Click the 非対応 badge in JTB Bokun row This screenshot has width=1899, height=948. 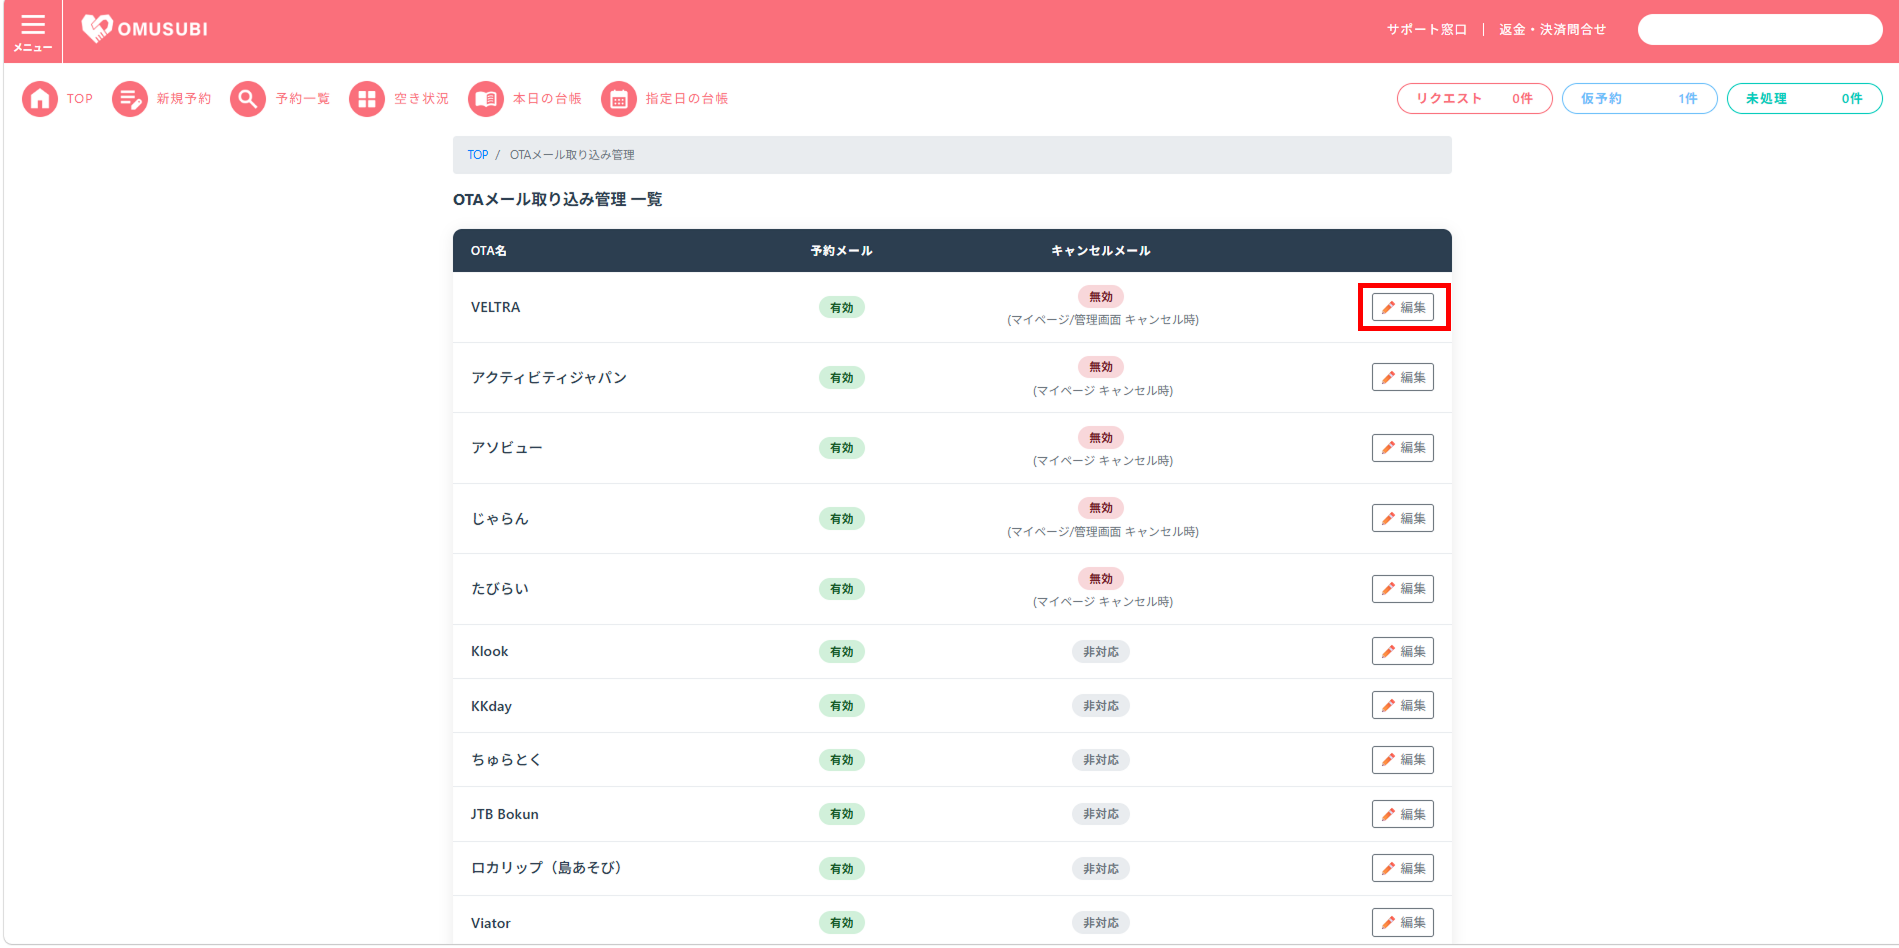1101,814
